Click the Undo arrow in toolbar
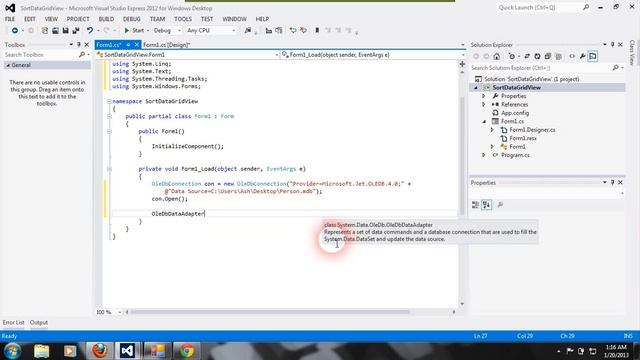 click(90, 31)
